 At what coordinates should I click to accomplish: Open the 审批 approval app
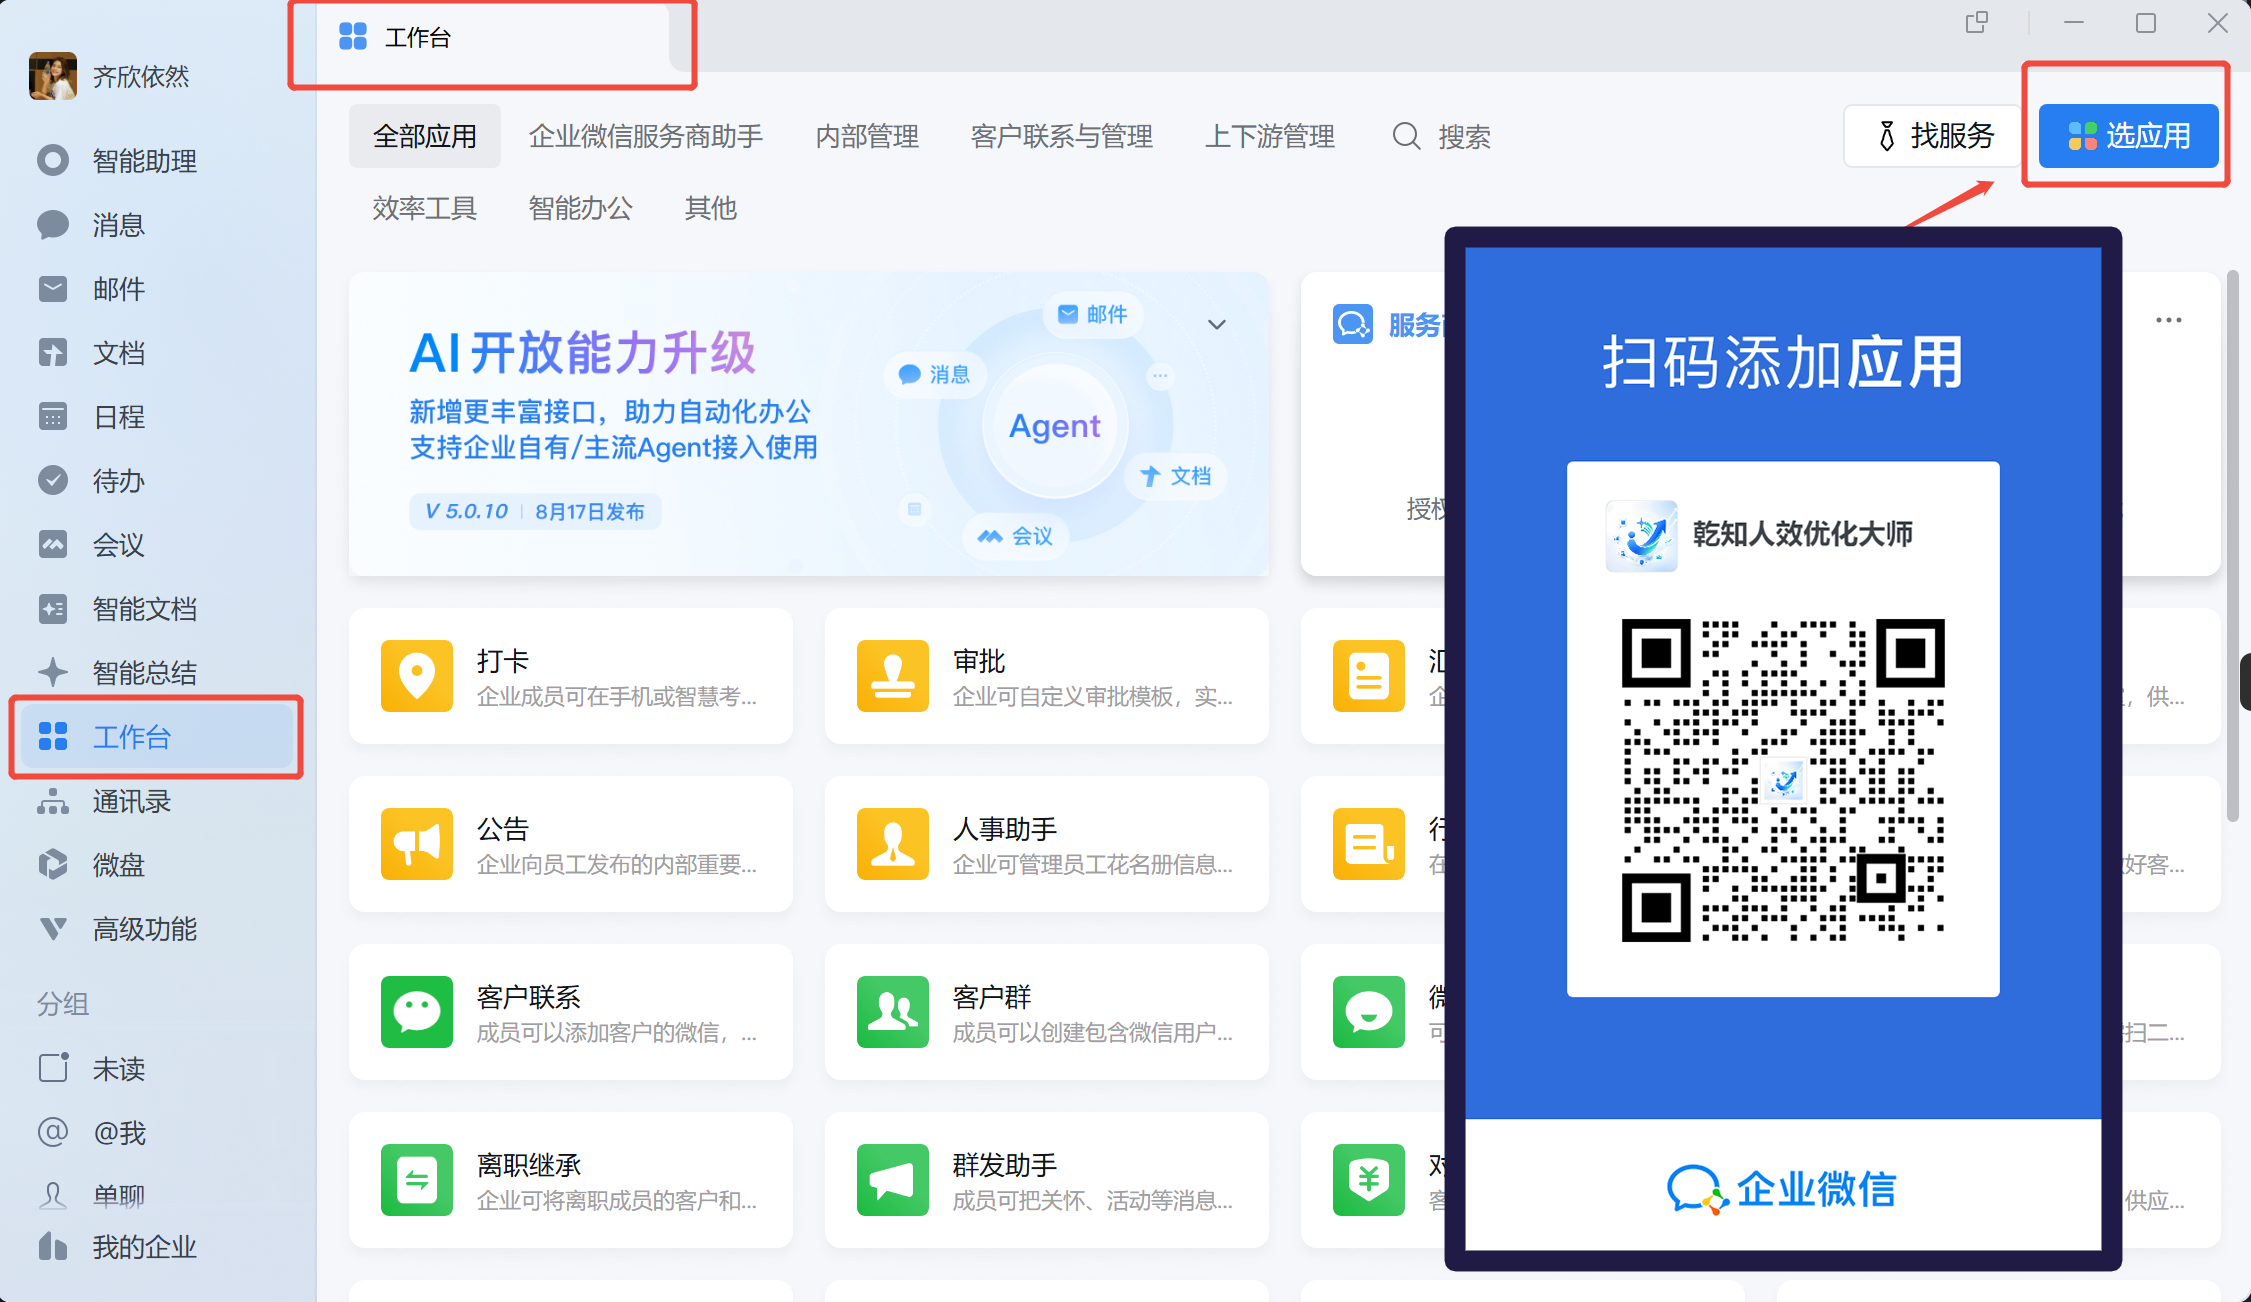pos(1046,676)
